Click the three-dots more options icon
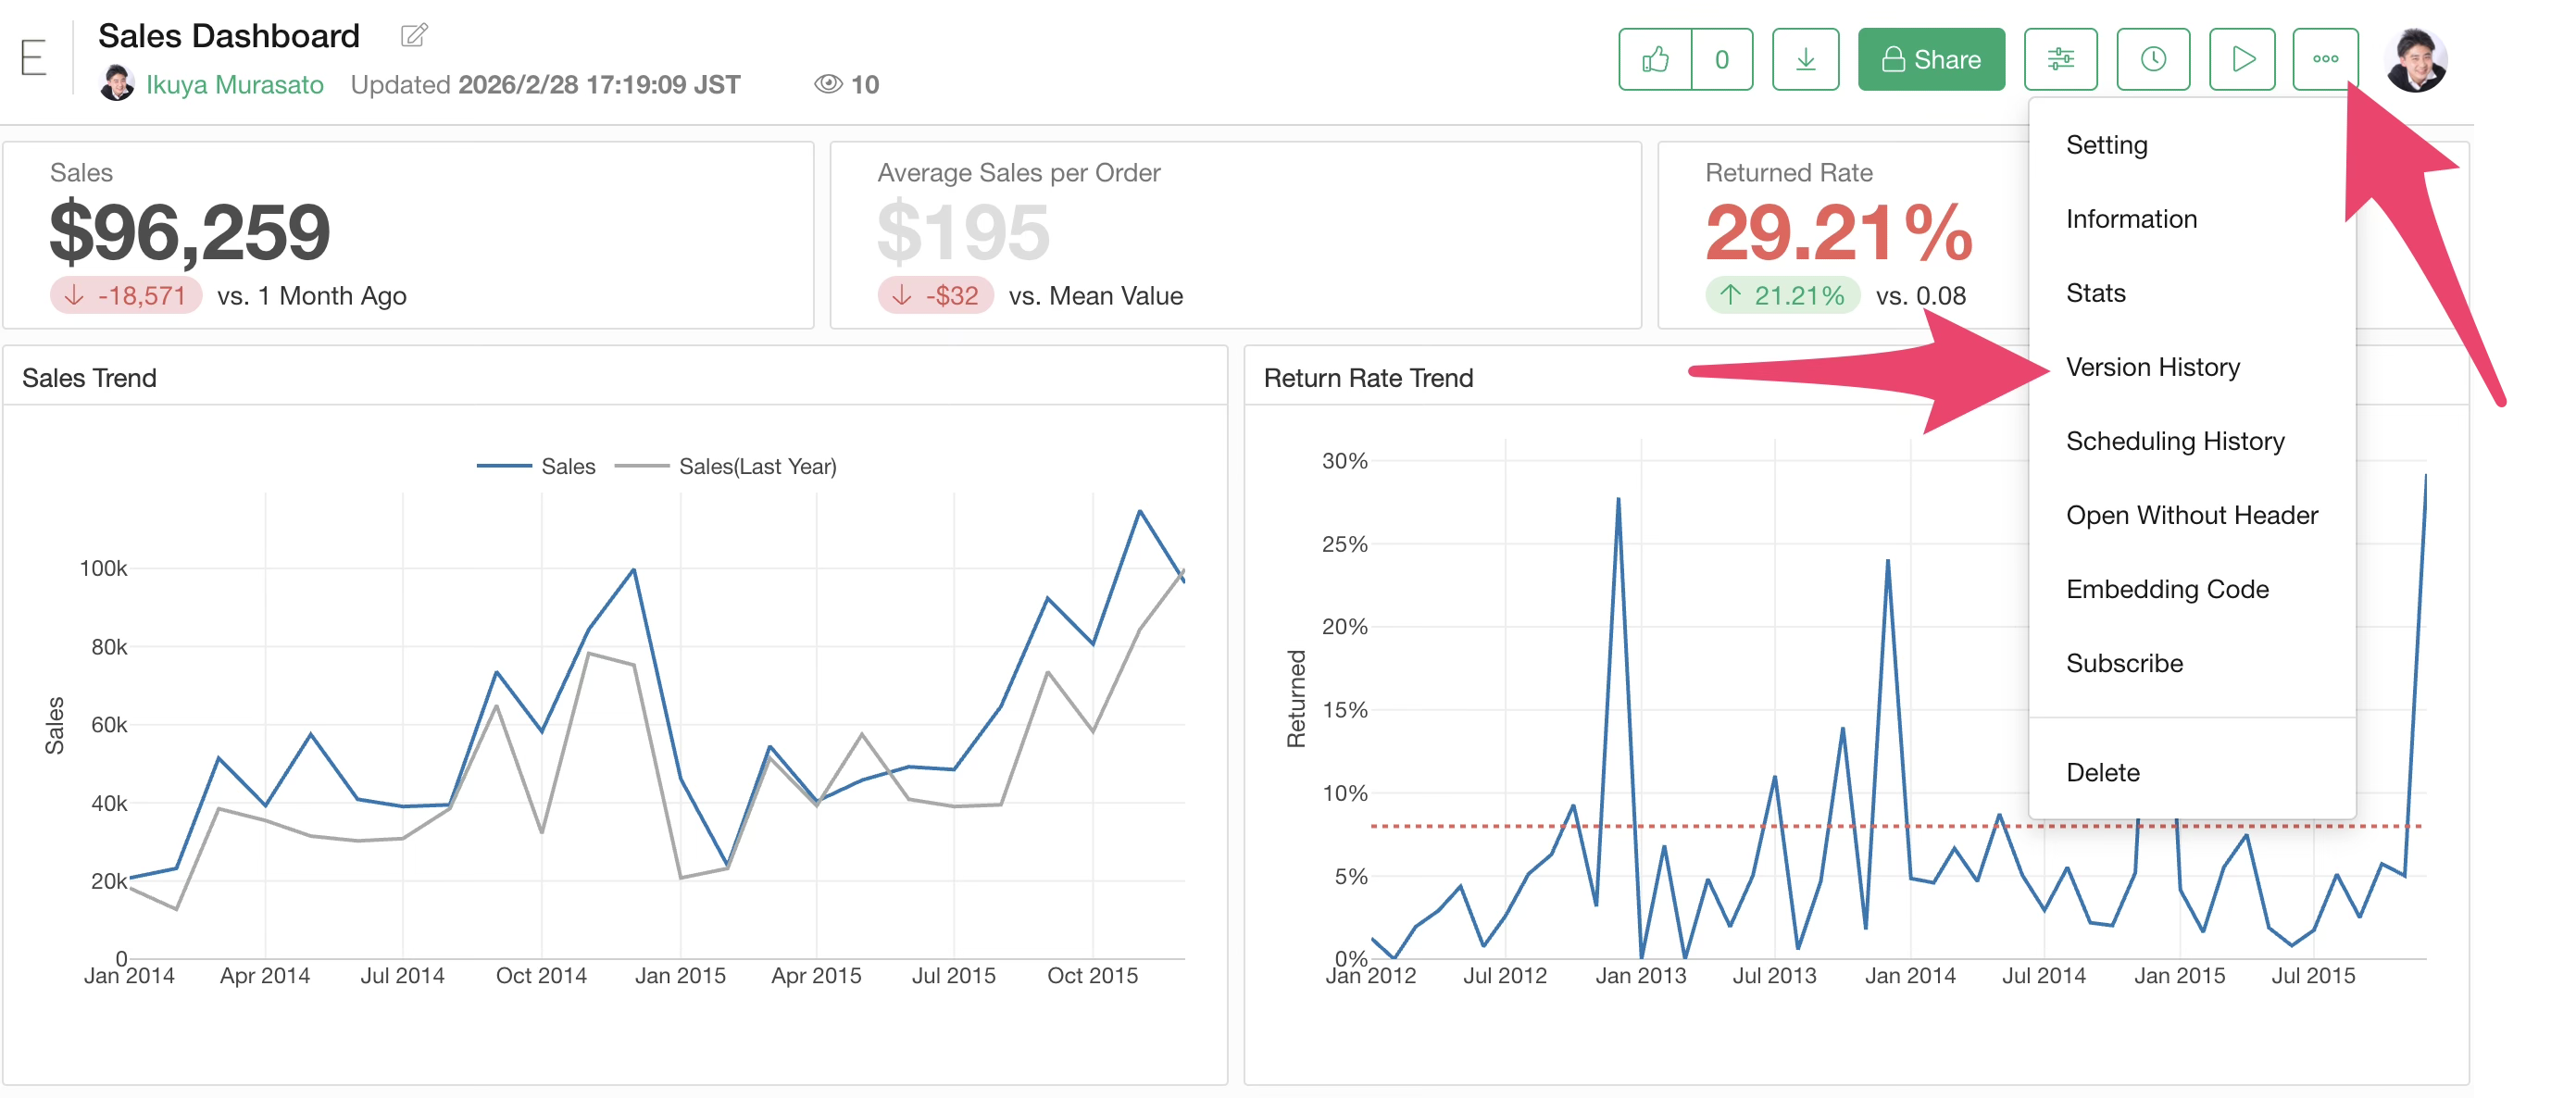Image resolution: width=2576 pixels, height=1098 pixels. 2325,60
